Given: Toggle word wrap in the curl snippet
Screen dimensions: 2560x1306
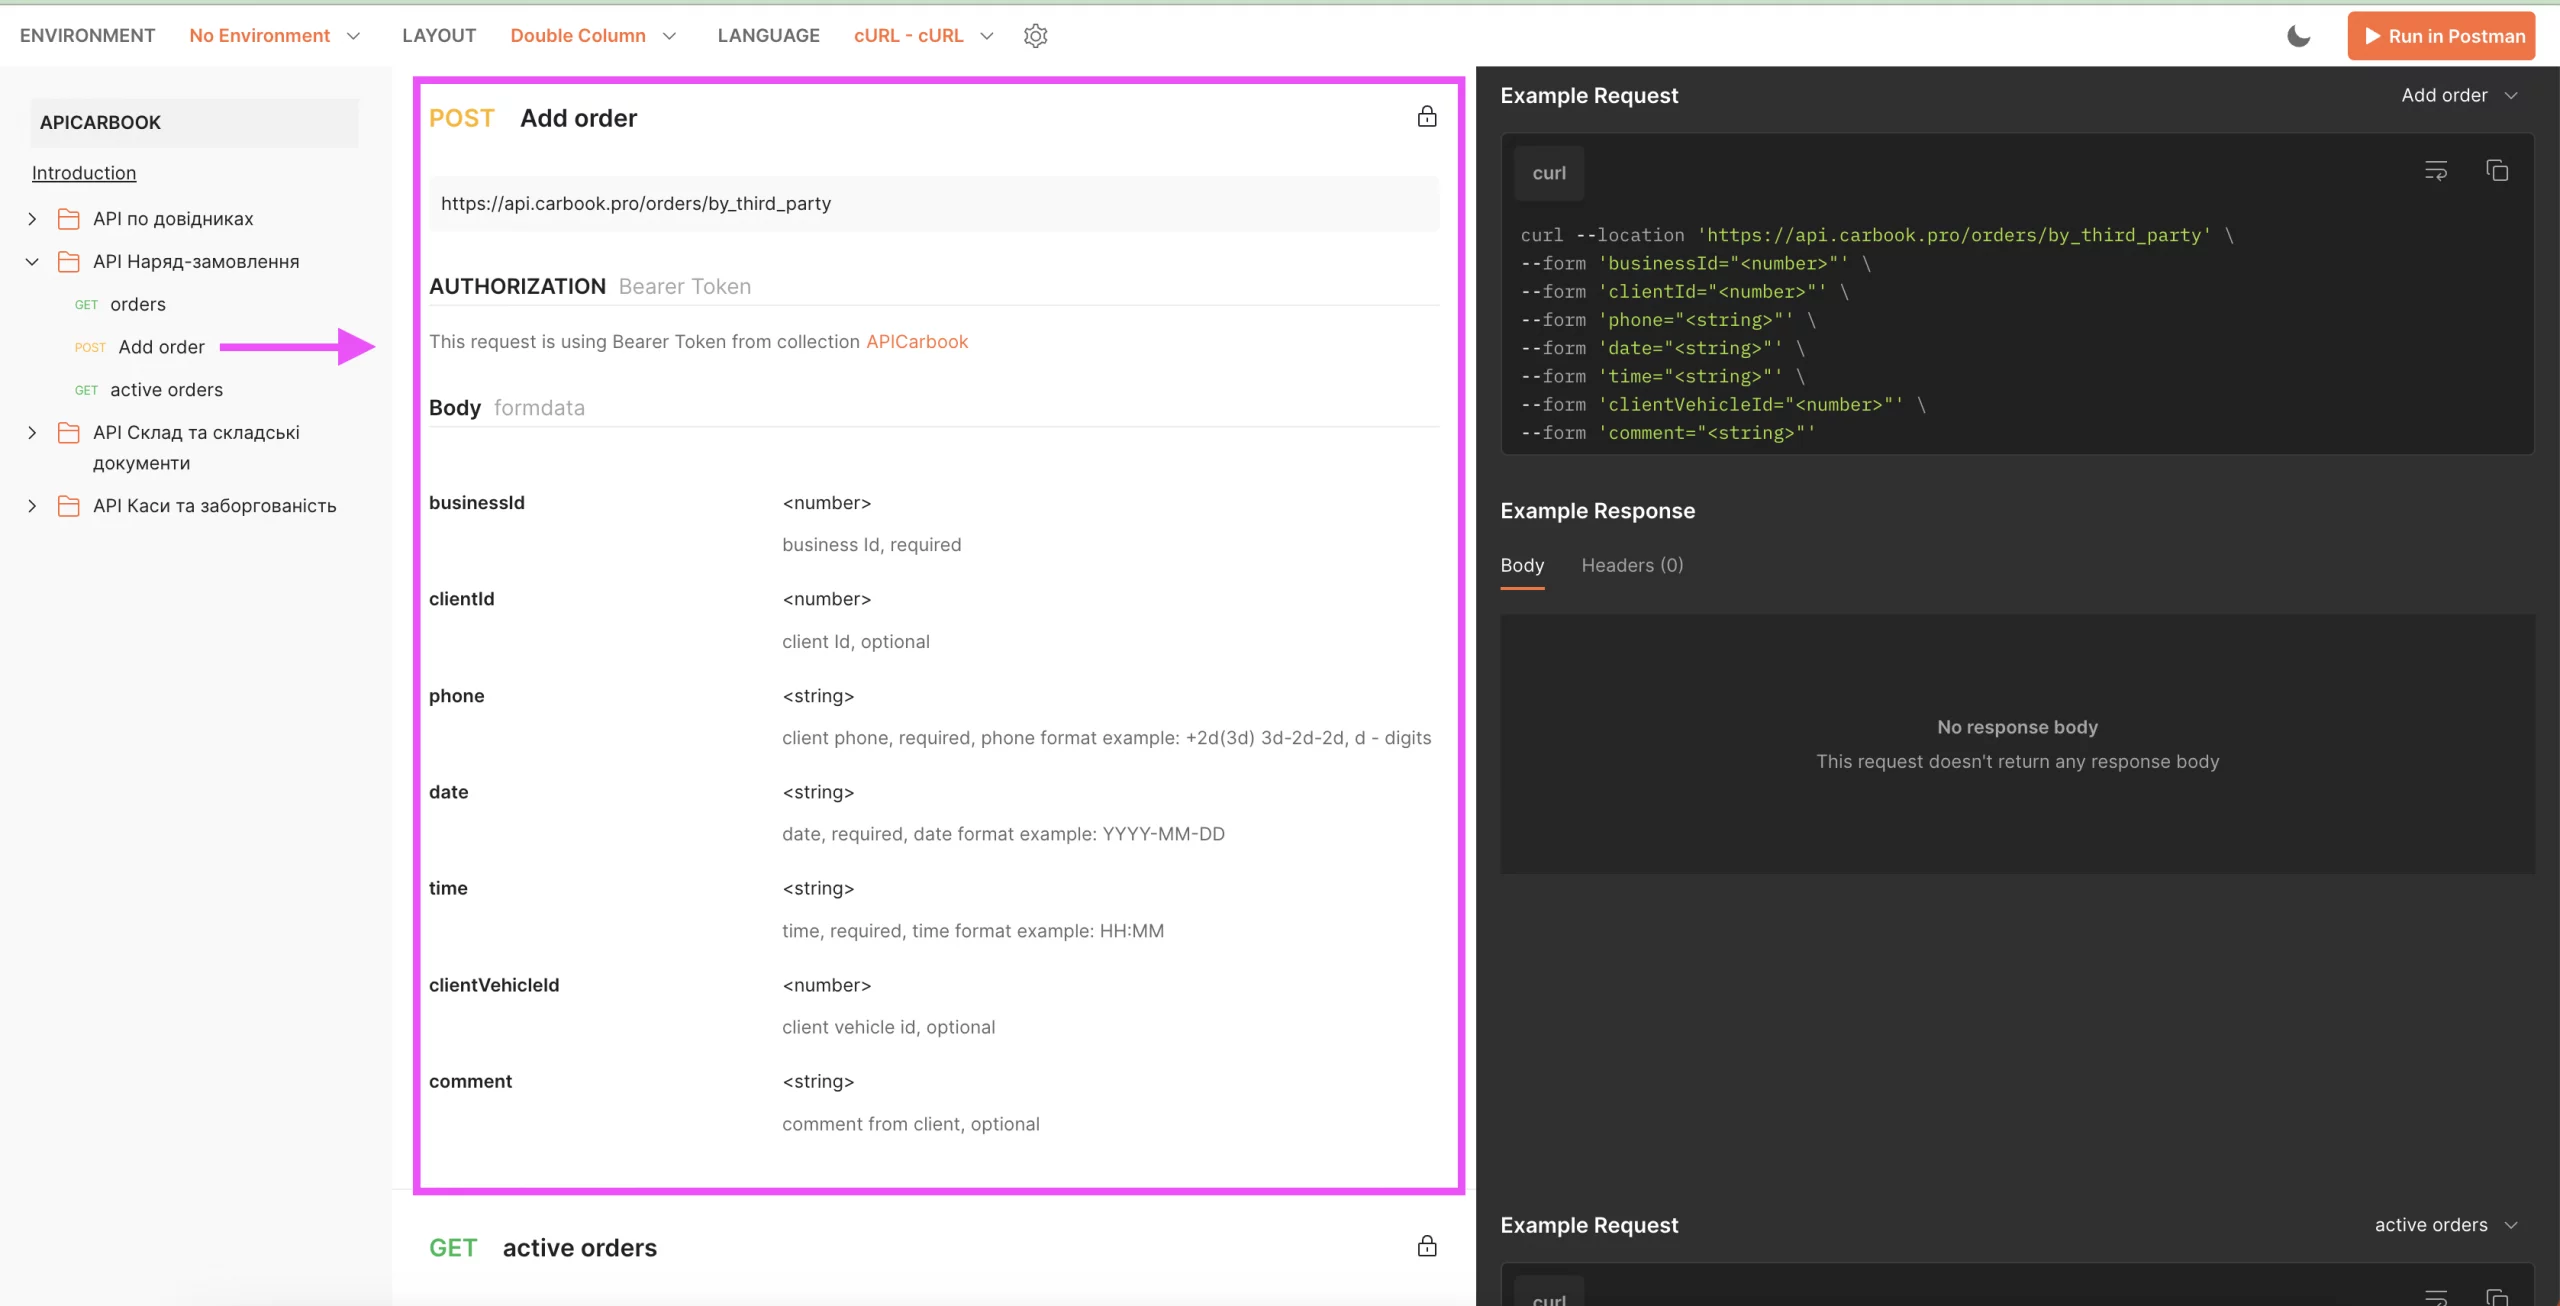Looking at the screenshot, I should click(x=2436, y=171).
